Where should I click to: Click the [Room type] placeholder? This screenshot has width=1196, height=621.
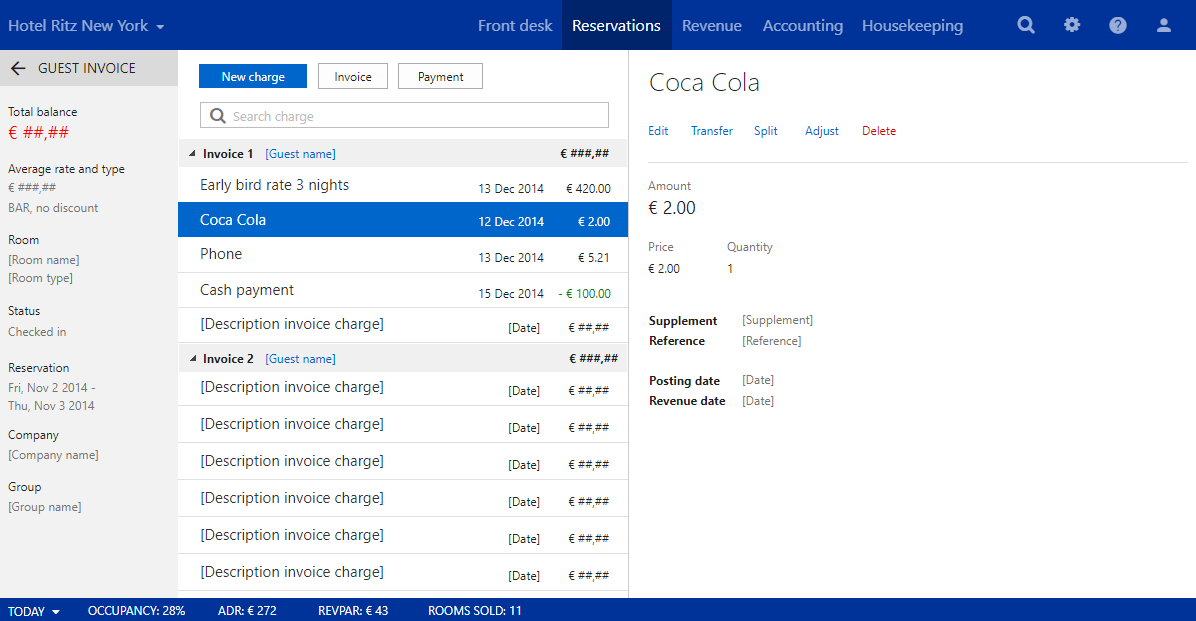pyautogui.click(x=40, y=278)
